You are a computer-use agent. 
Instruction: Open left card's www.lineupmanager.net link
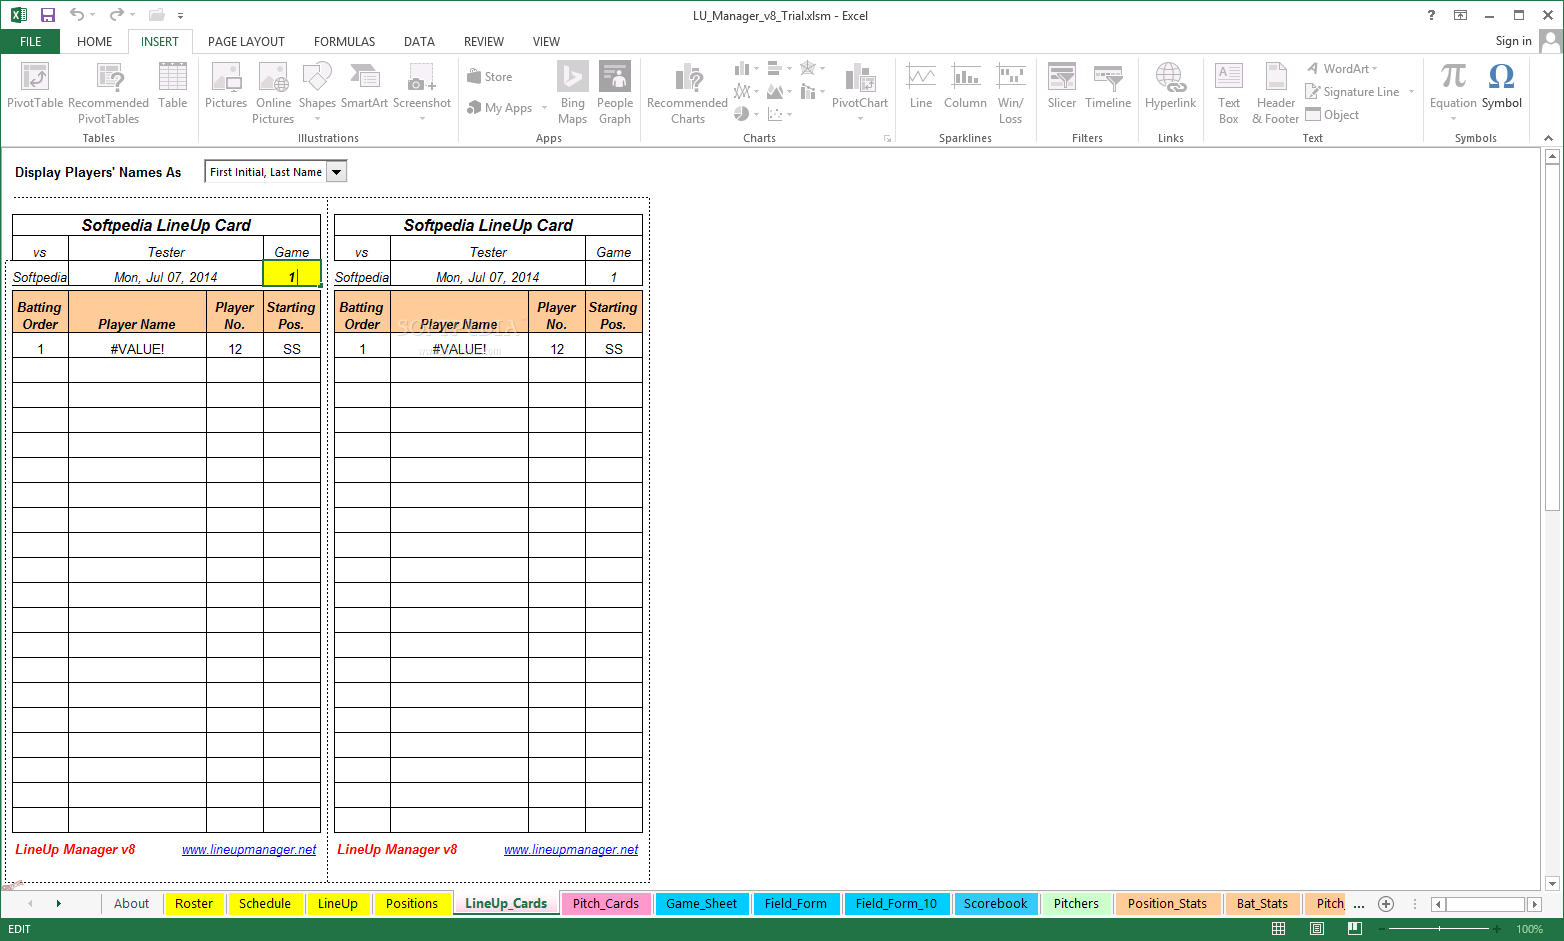point(249,850)
